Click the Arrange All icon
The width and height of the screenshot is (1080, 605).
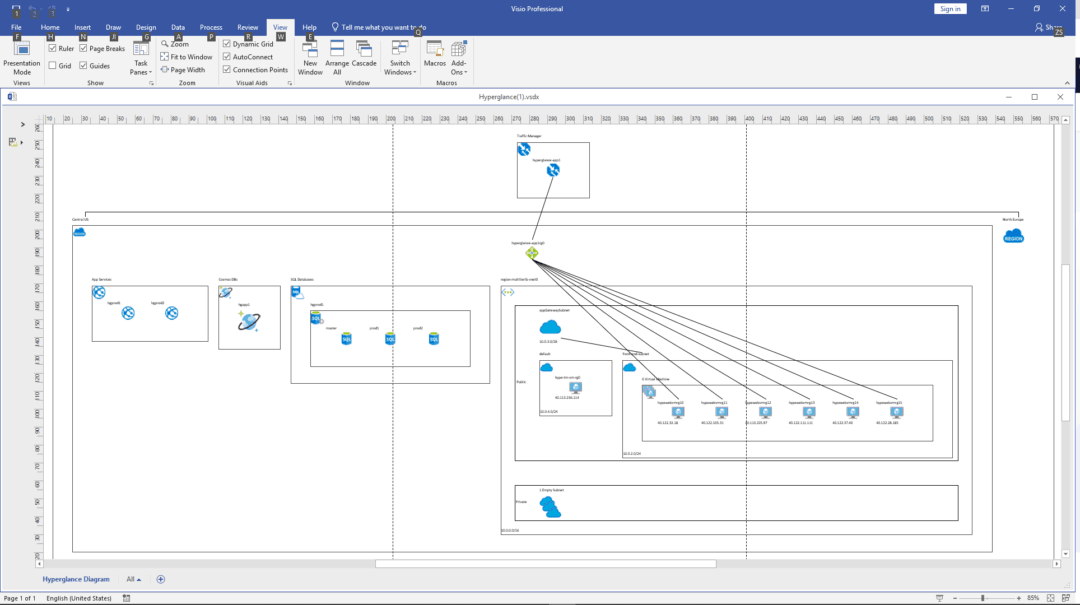coord(336,55)
